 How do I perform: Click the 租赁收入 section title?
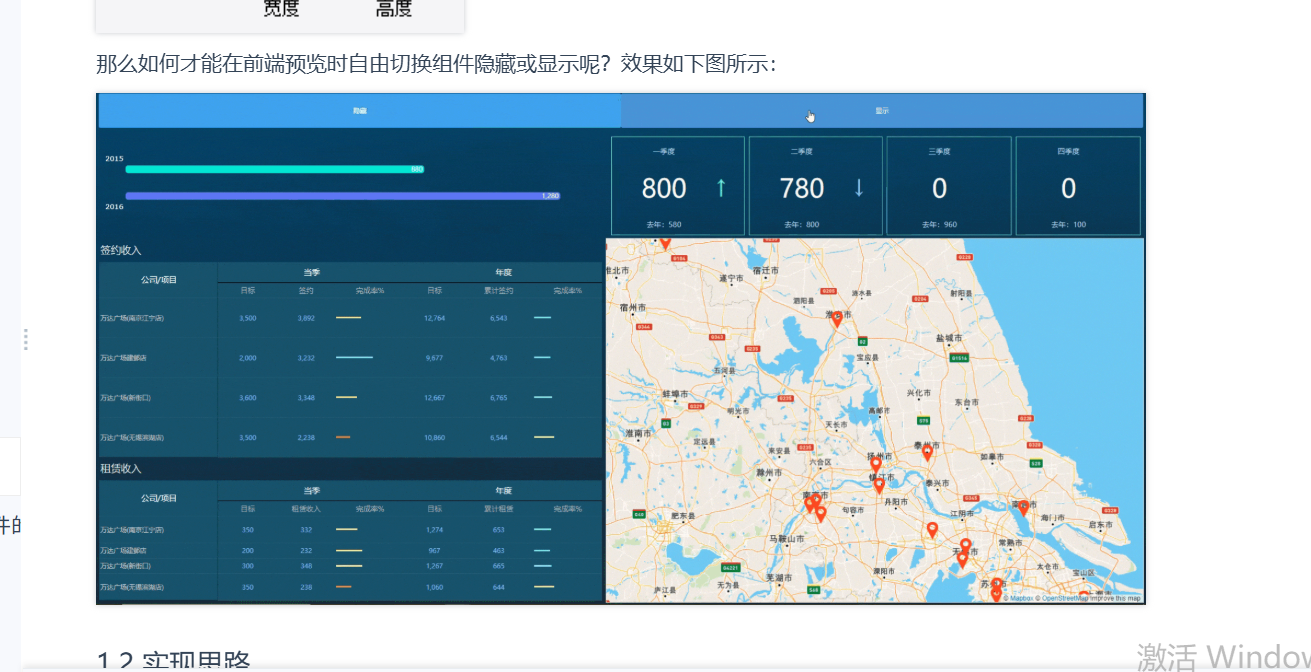pyautogui.click(x=121, y=468)
